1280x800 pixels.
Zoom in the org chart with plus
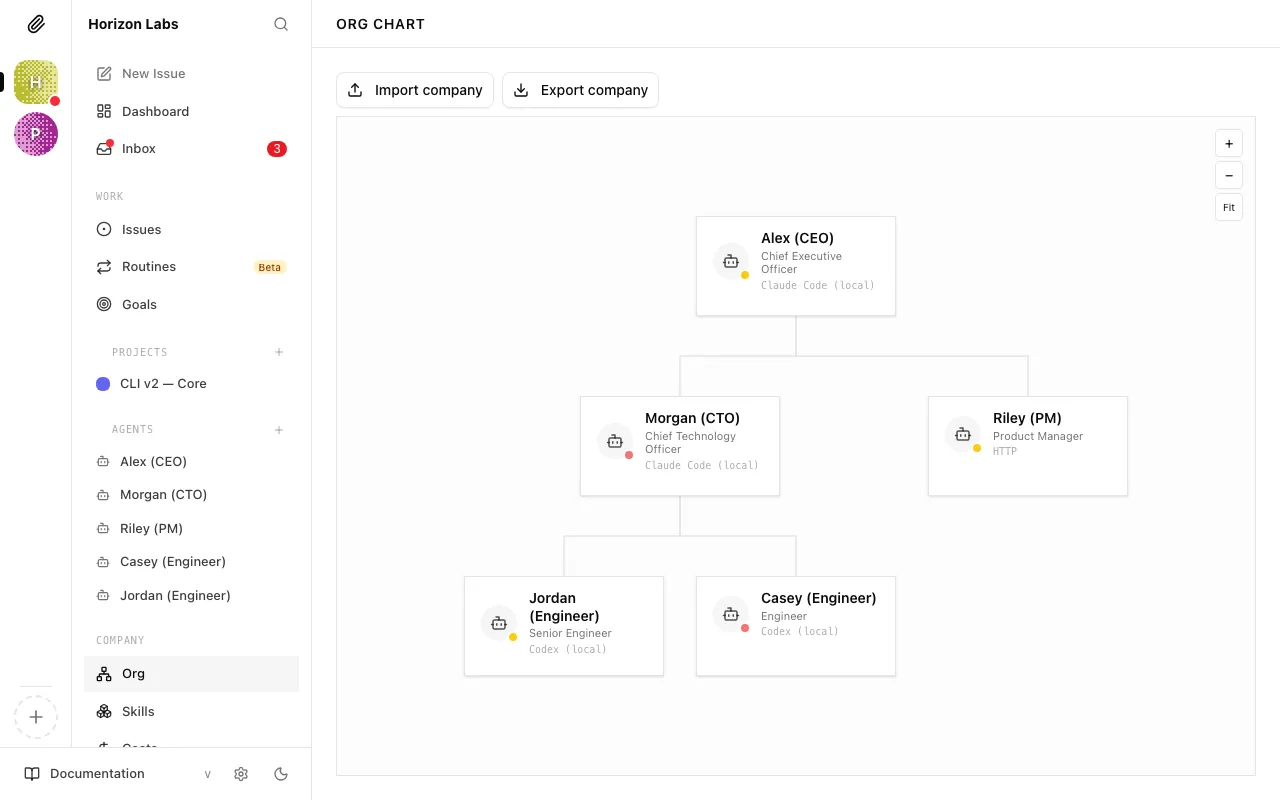point(1229,143)
